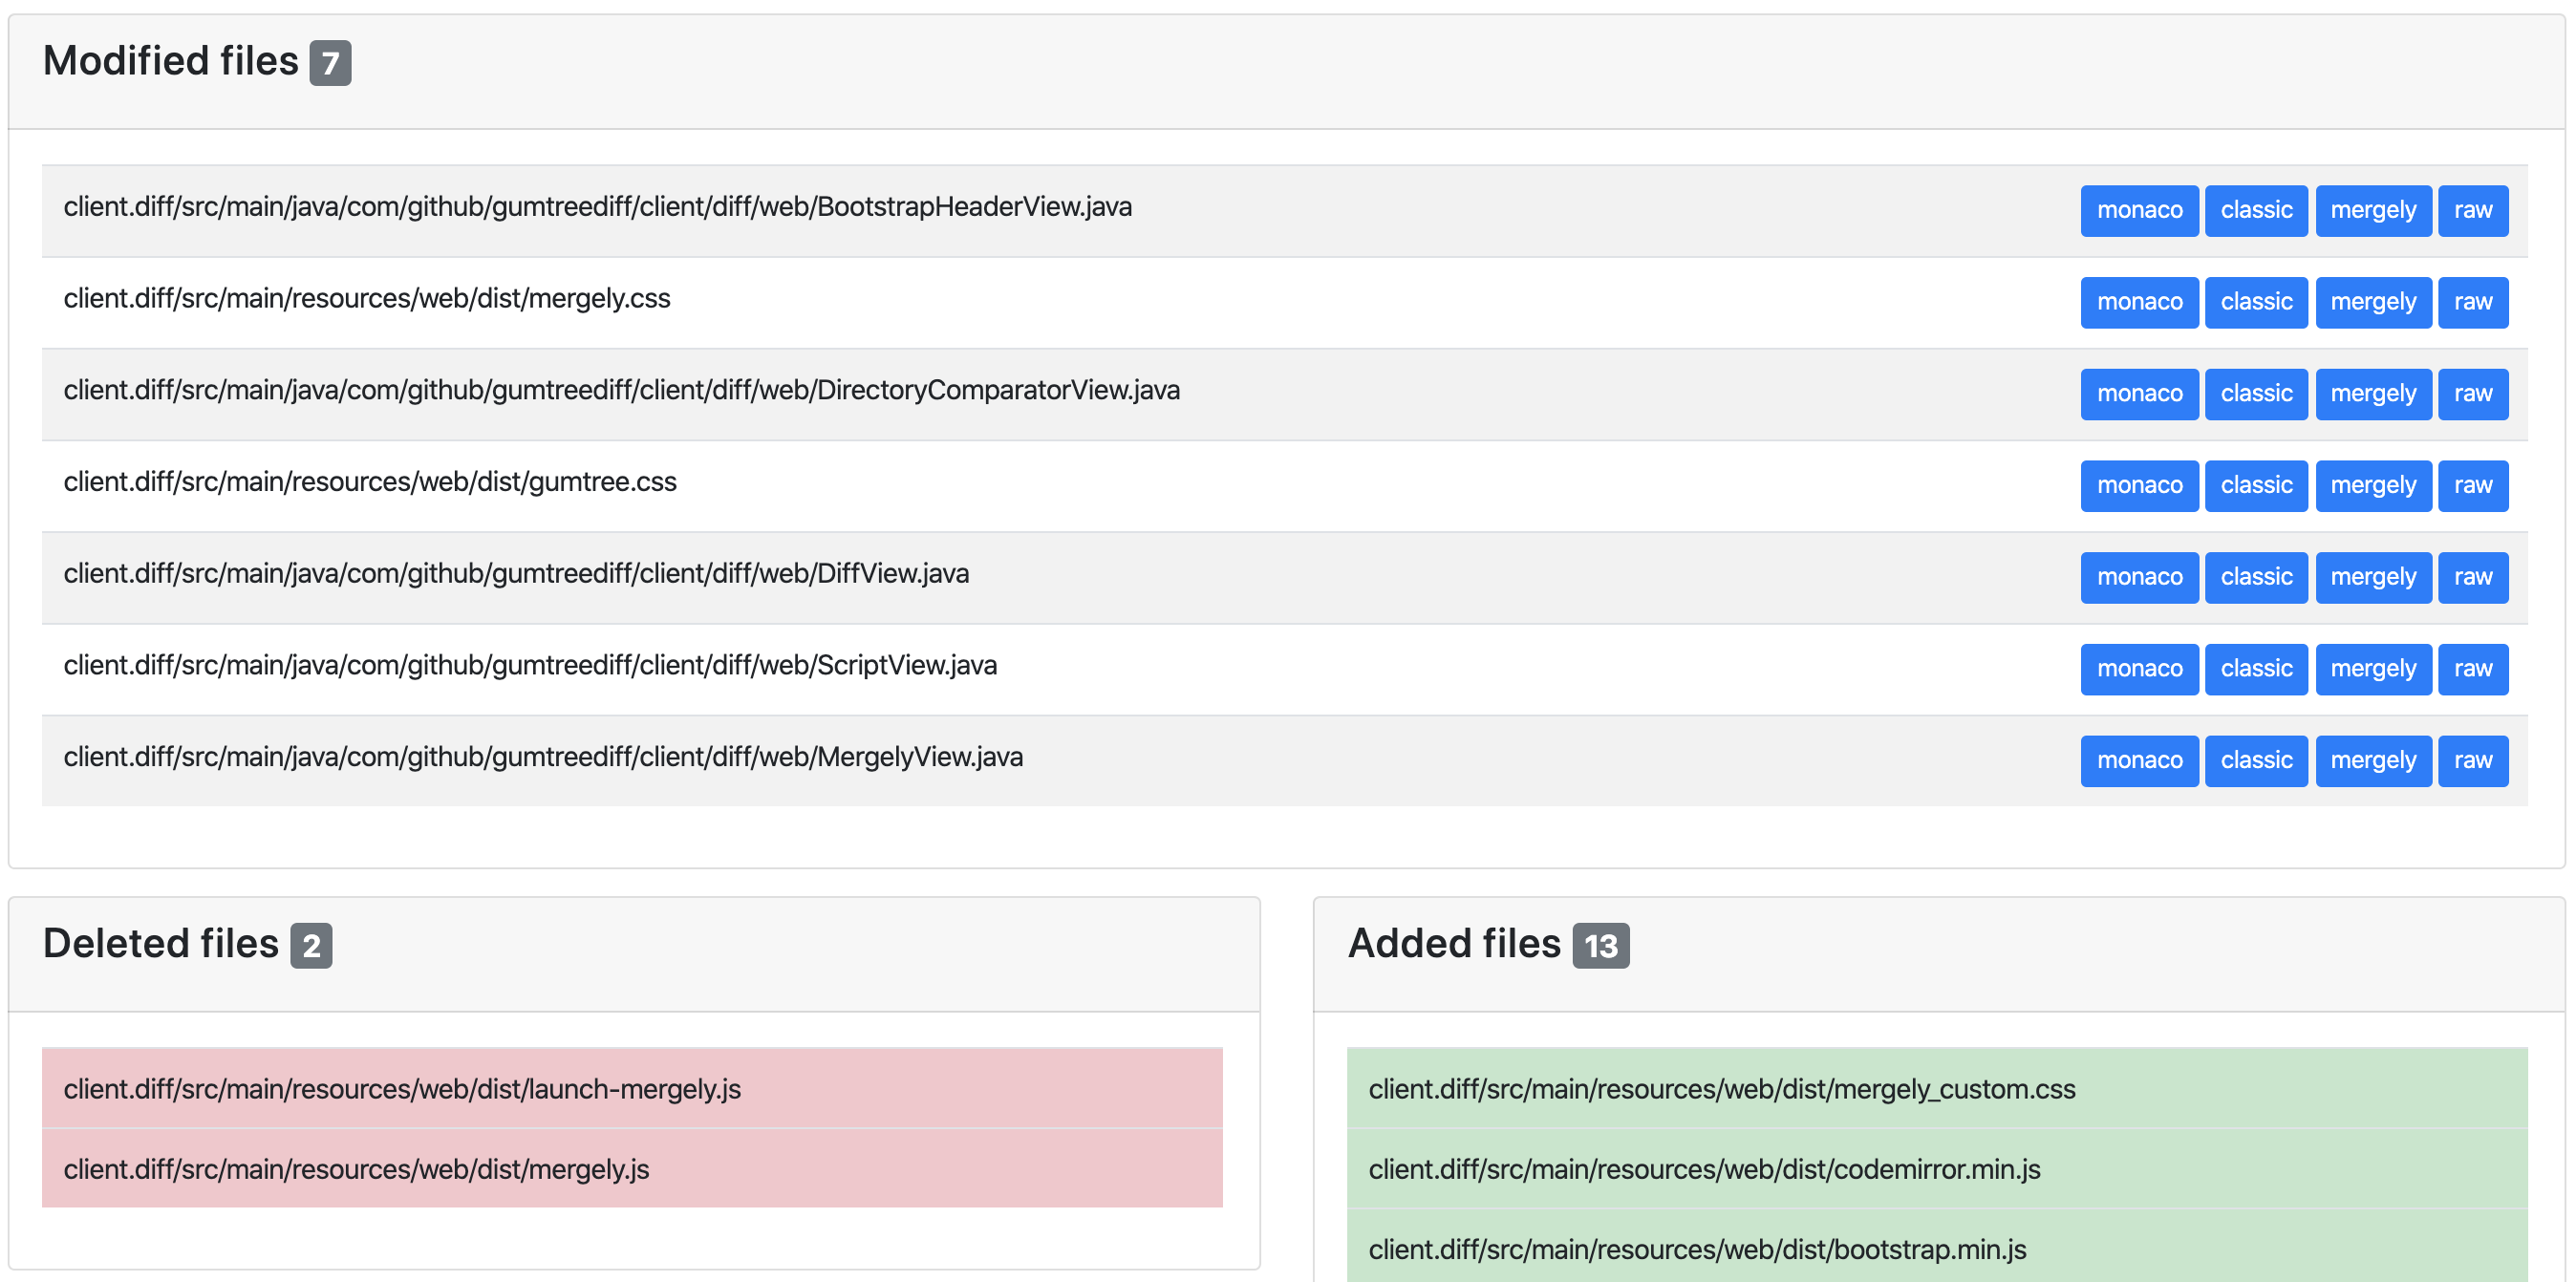Open raw diff for MergelyView.java
This screenshot has width=2576, height=1282.
(2472, 761)
